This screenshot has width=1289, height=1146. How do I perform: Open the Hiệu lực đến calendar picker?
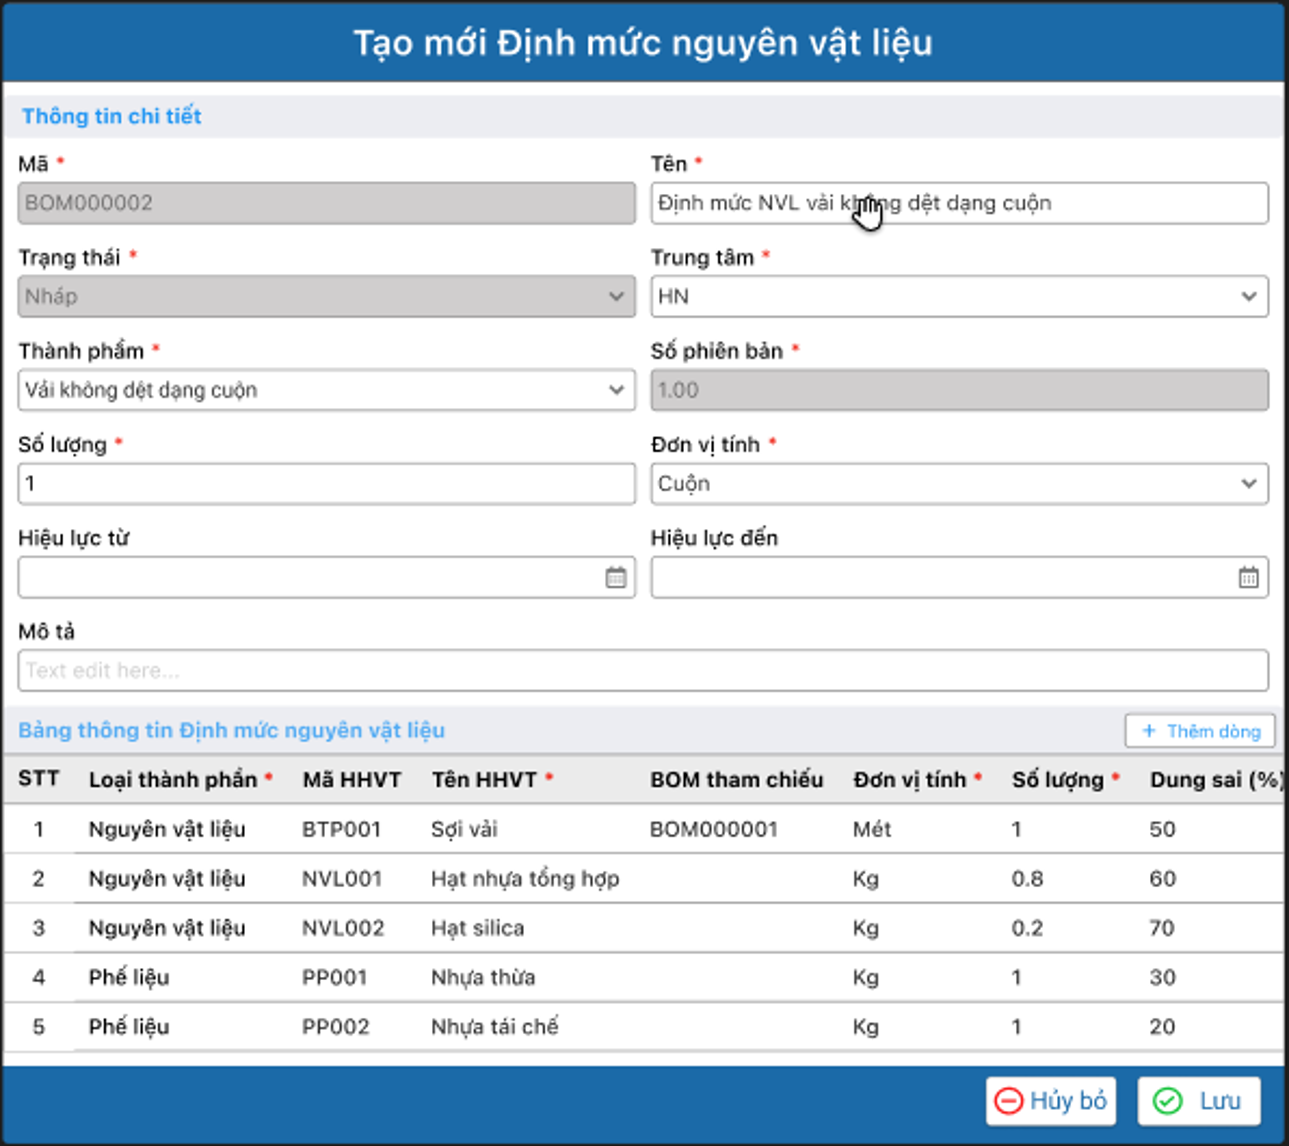click(1248, 578)
